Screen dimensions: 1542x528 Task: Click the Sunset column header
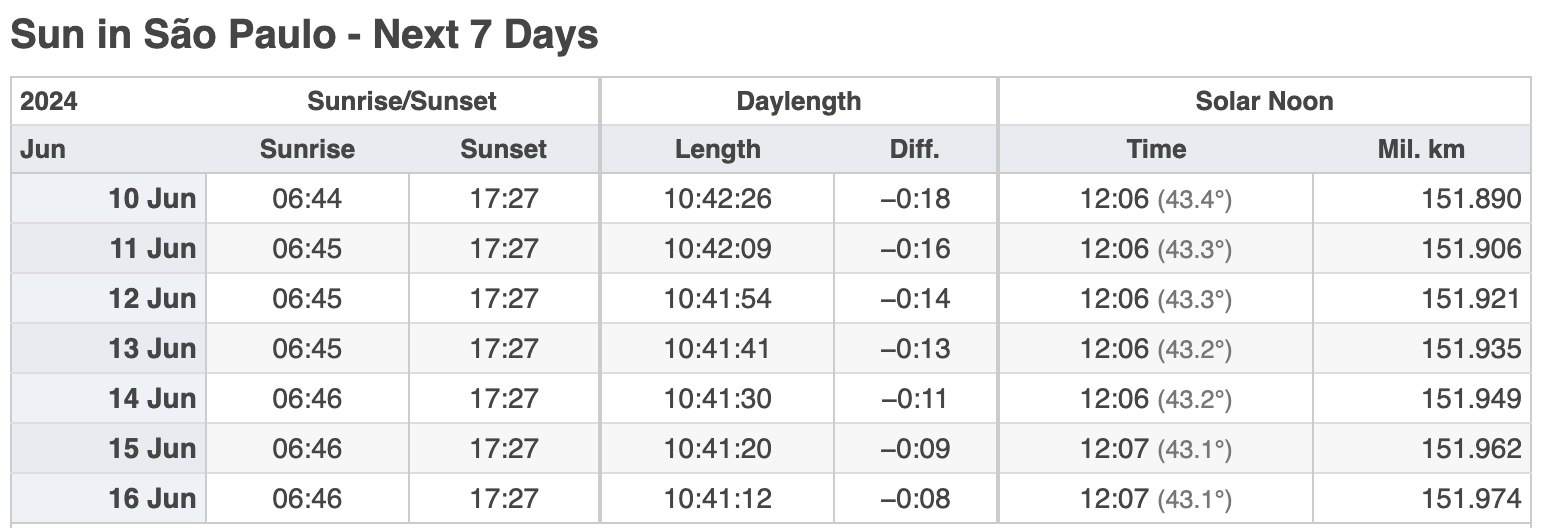click(x=503, y=149)
